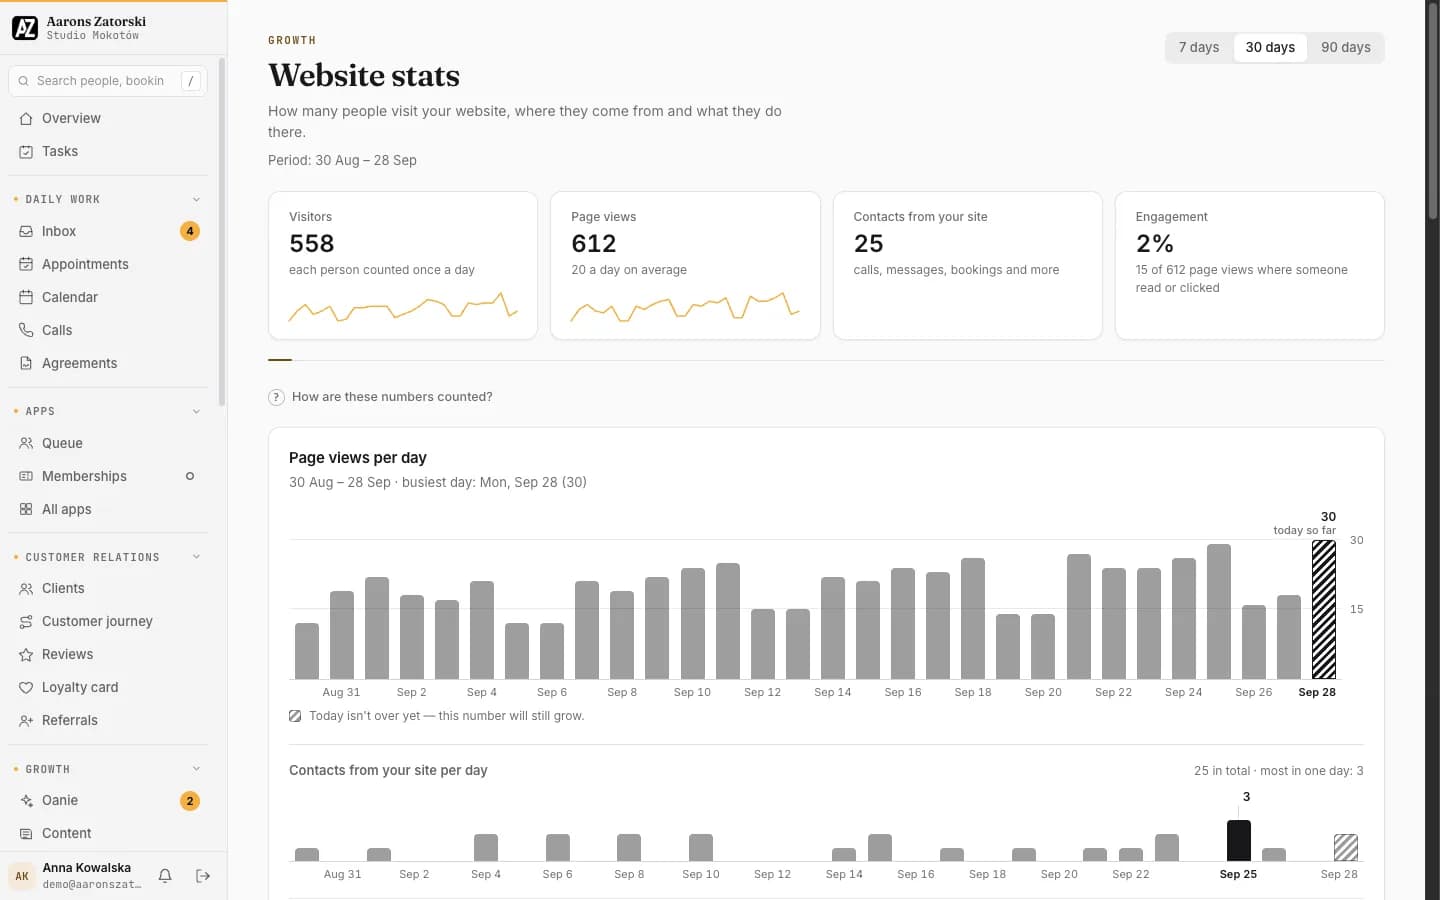Click the Oanie badge showing 2

[190, 801]
